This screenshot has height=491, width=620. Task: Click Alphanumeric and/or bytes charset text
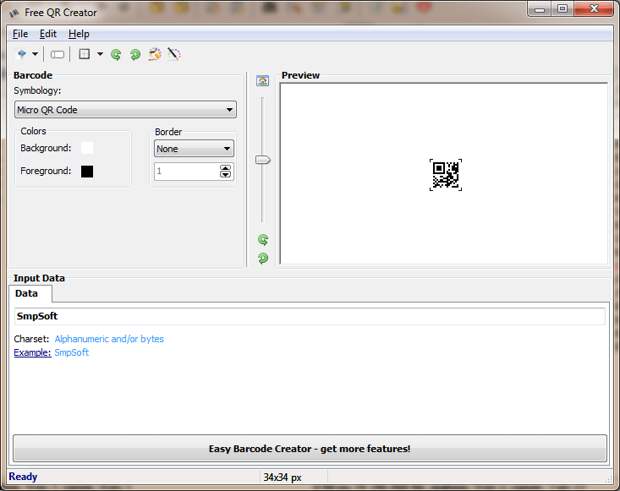pos(109,339)
